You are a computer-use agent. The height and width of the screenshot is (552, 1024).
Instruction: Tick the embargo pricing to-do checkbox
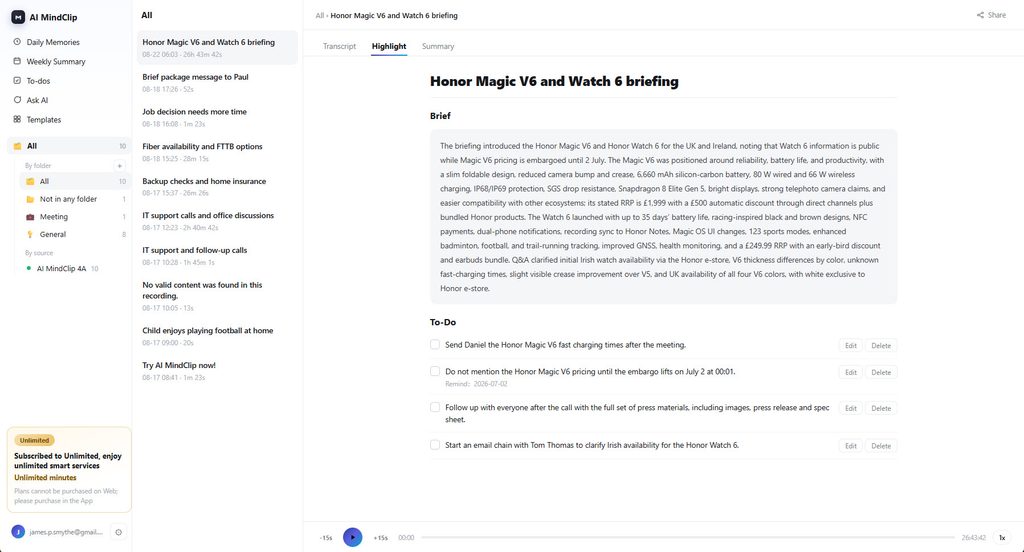coord(435,371)
